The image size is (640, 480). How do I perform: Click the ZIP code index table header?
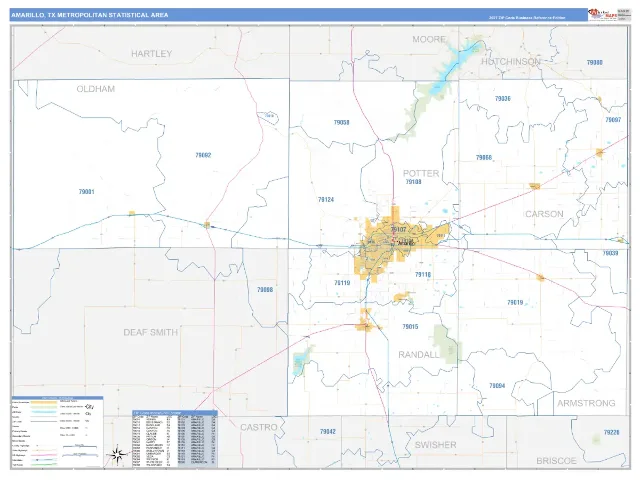(x=175, y=413)
